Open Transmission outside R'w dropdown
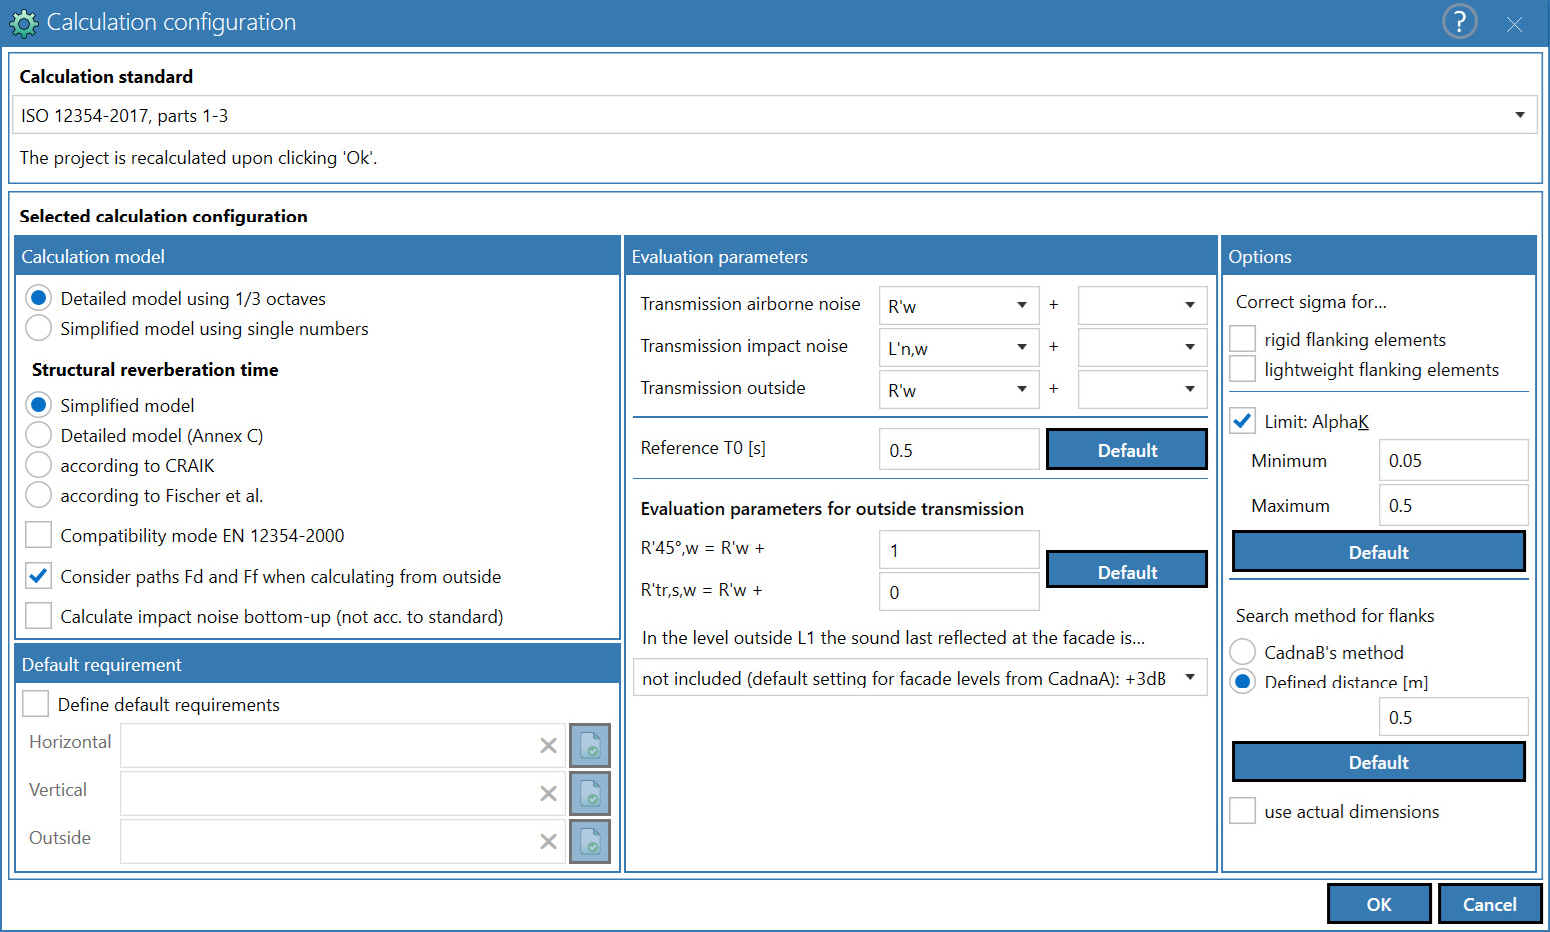1550x932 pixels. point(959,389)
